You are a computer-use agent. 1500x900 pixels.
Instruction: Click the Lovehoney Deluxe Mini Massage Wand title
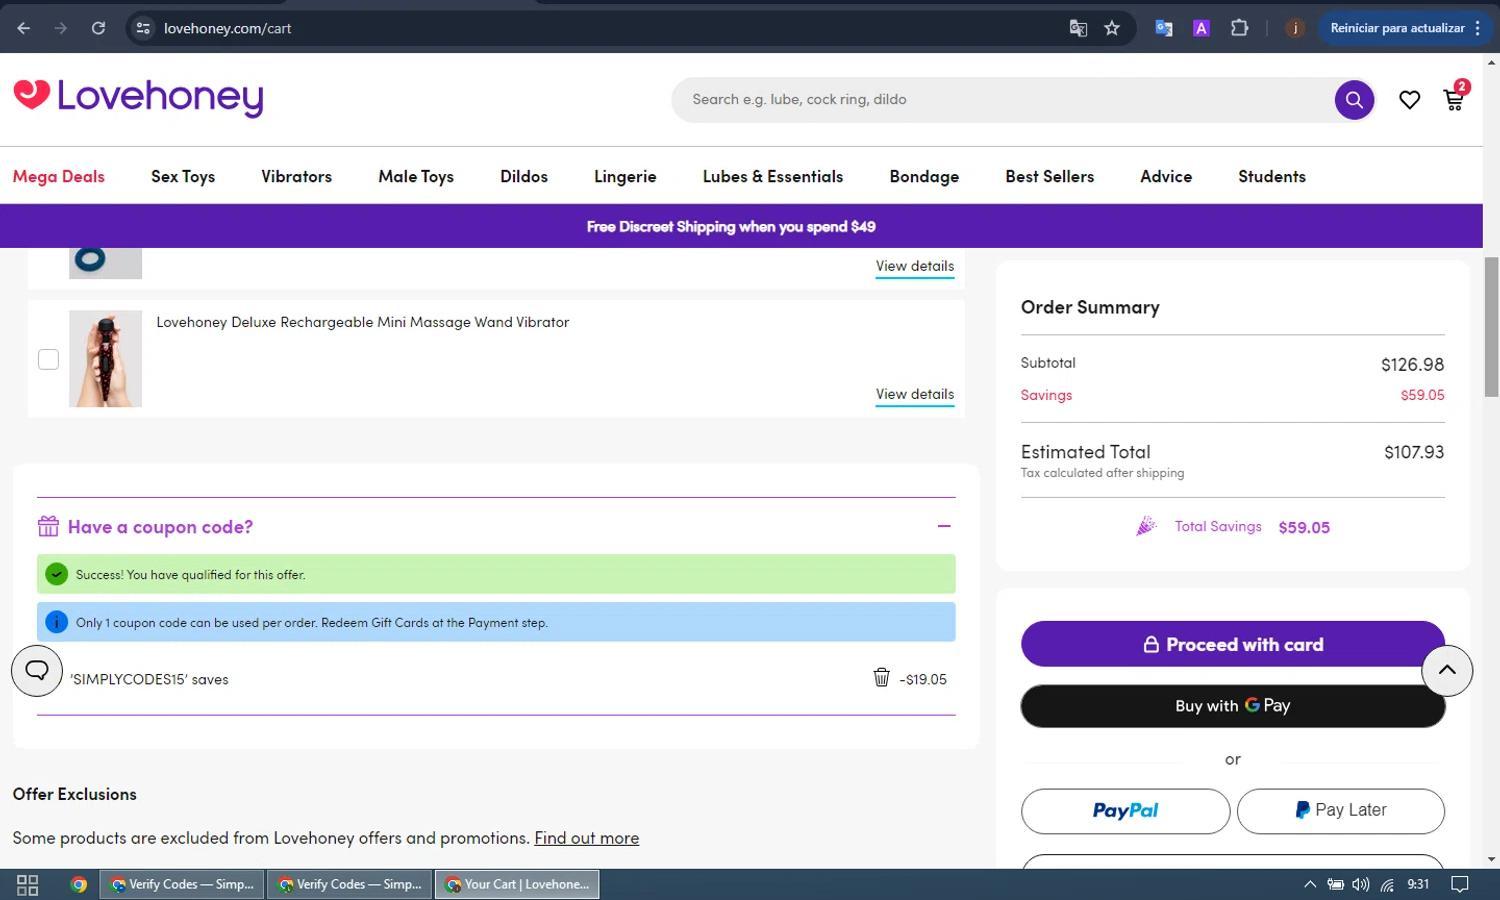[363, 322]
